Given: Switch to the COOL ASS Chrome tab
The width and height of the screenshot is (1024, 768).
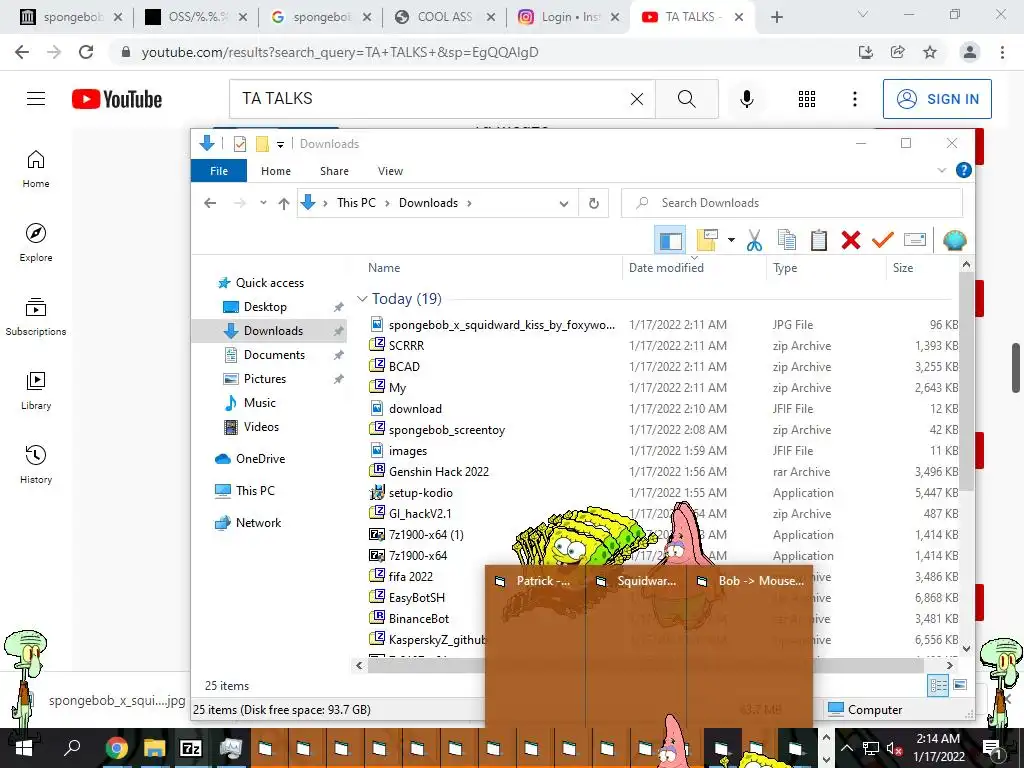Looking at the screenshot, I should point(445,17).
